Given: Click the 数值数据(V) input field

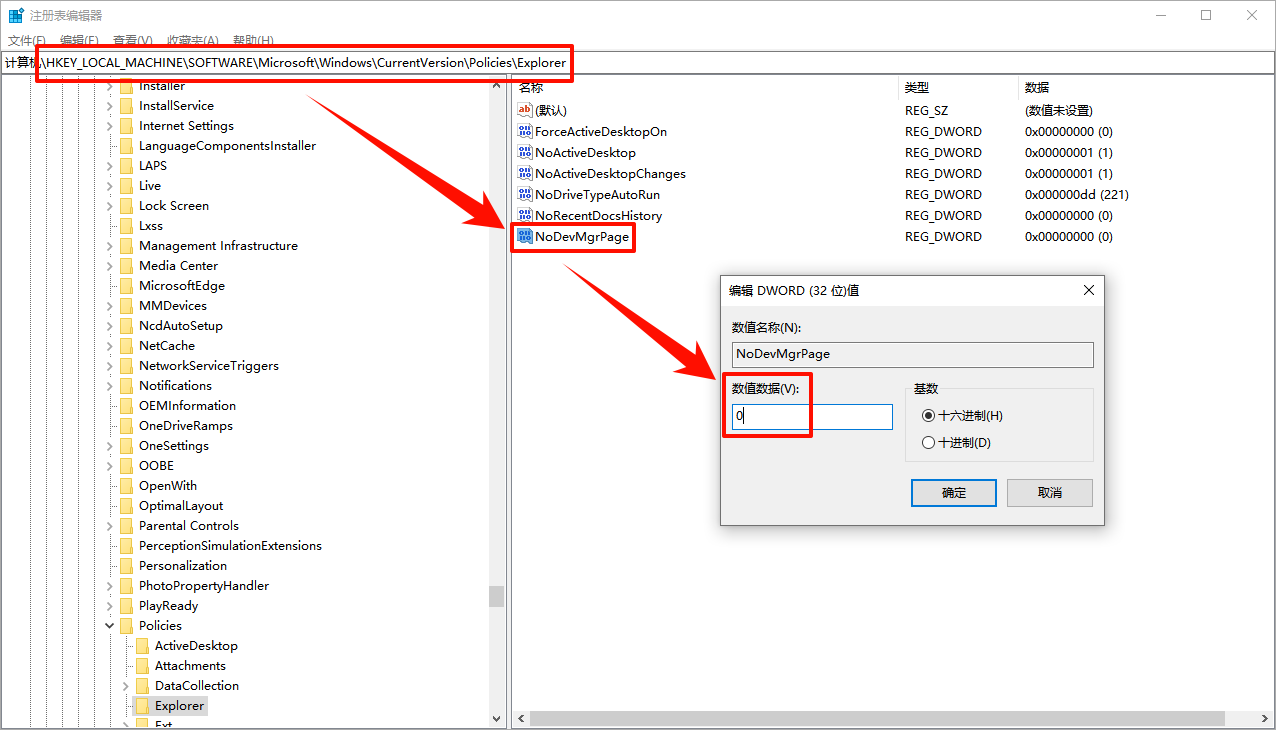Looking at the screenshot, I should [x=812, y=416].
